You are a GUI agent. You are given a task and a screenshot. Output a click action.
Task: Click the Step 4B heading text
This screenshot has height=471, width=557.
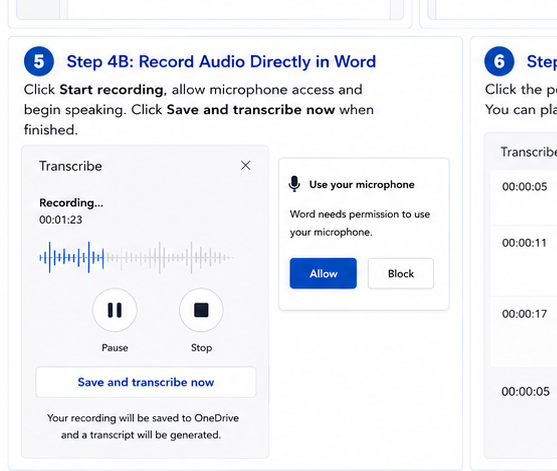(x=221, y=61)
